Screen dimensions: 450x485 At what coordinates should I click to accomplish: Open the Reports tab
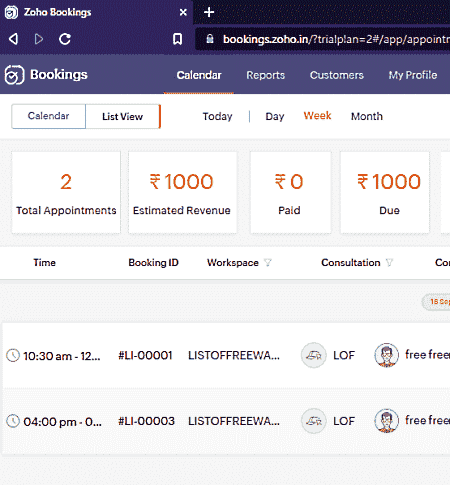[x=266, y=75]
